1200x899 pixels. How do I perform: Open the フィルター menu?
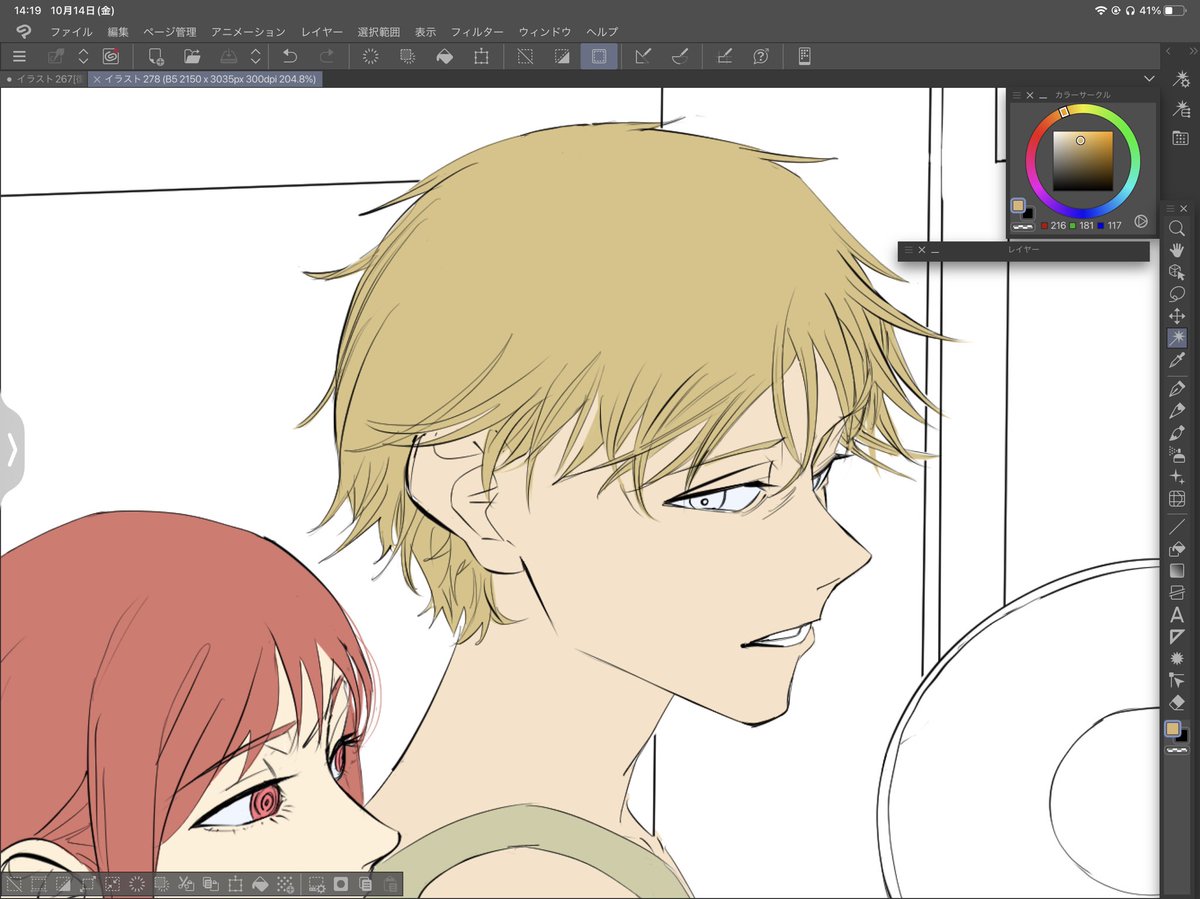[x=476, y=32]
